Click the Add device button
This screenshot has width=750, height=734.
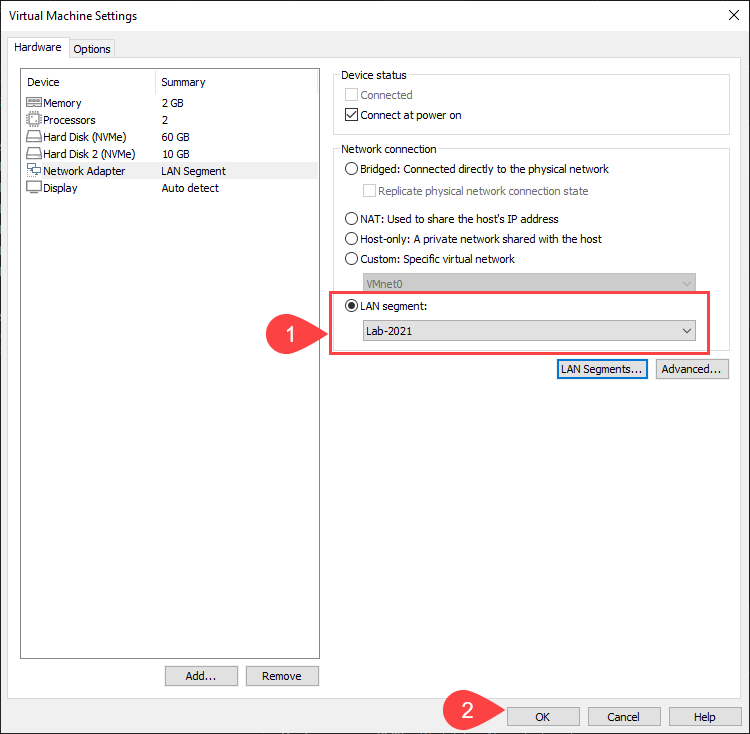tap(201, 676)
